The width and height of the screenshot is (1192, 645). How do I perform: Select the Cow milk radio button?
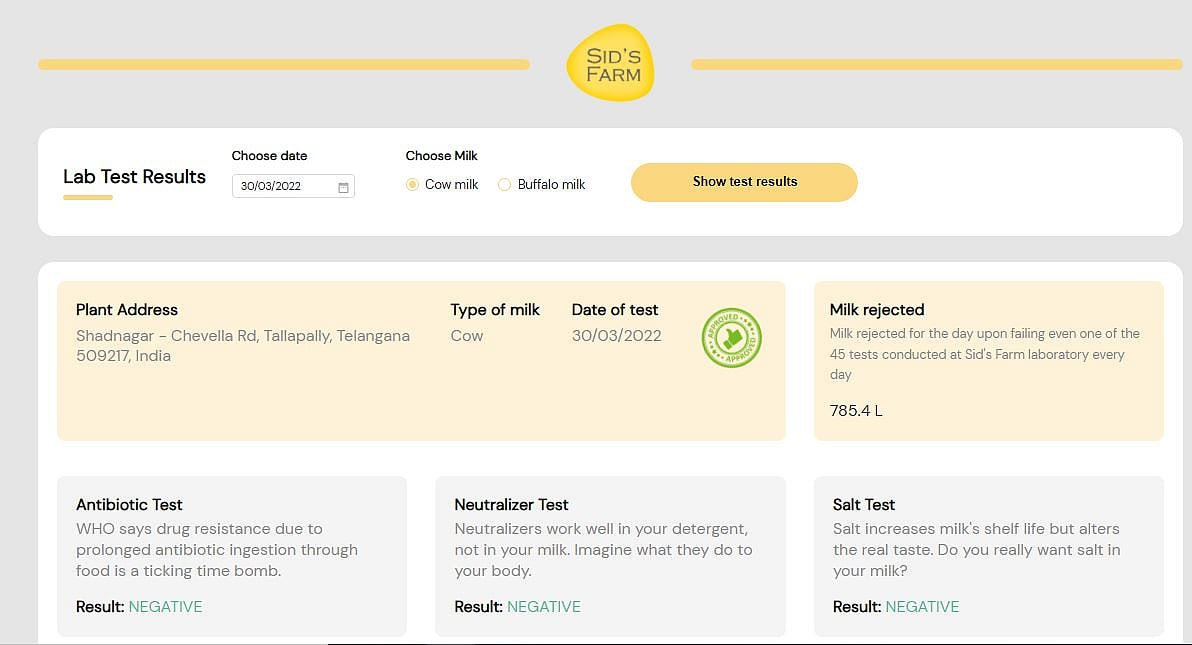412,185
